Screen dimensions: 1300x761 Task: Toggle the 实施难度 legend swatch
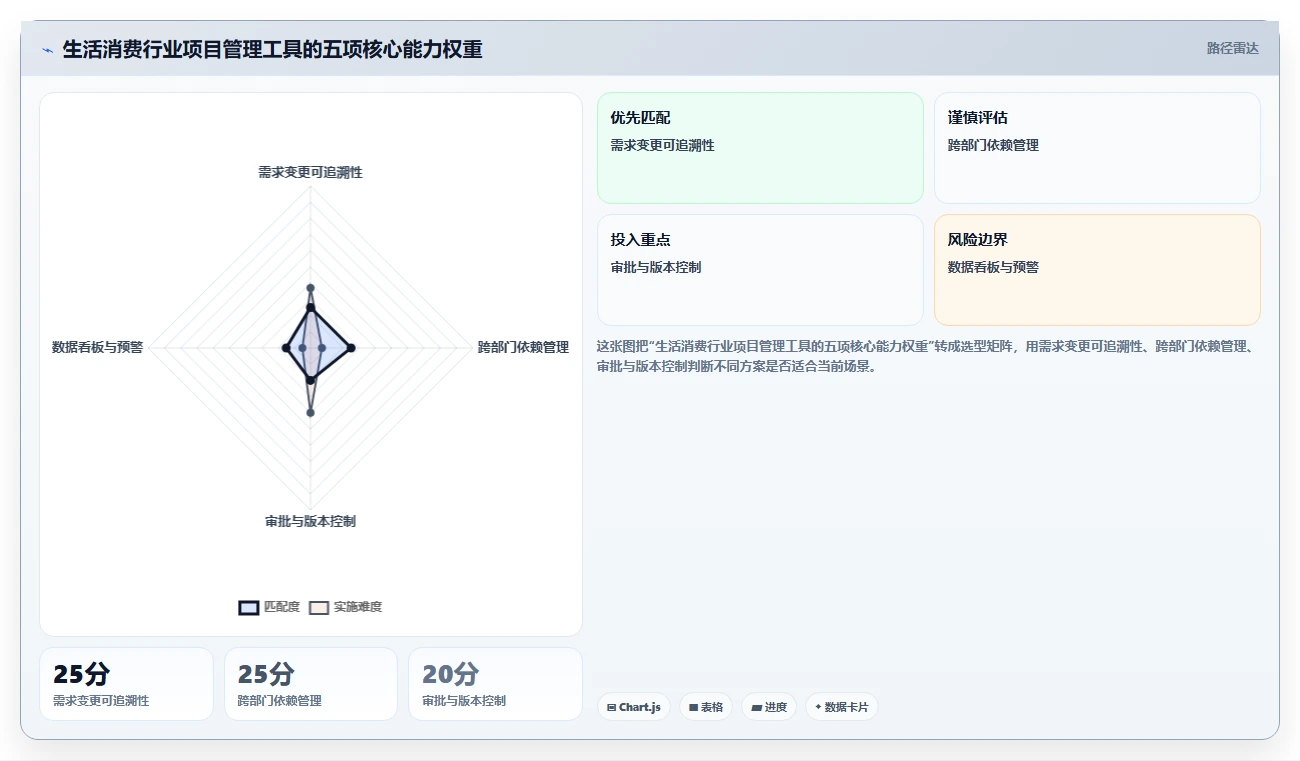319,607
